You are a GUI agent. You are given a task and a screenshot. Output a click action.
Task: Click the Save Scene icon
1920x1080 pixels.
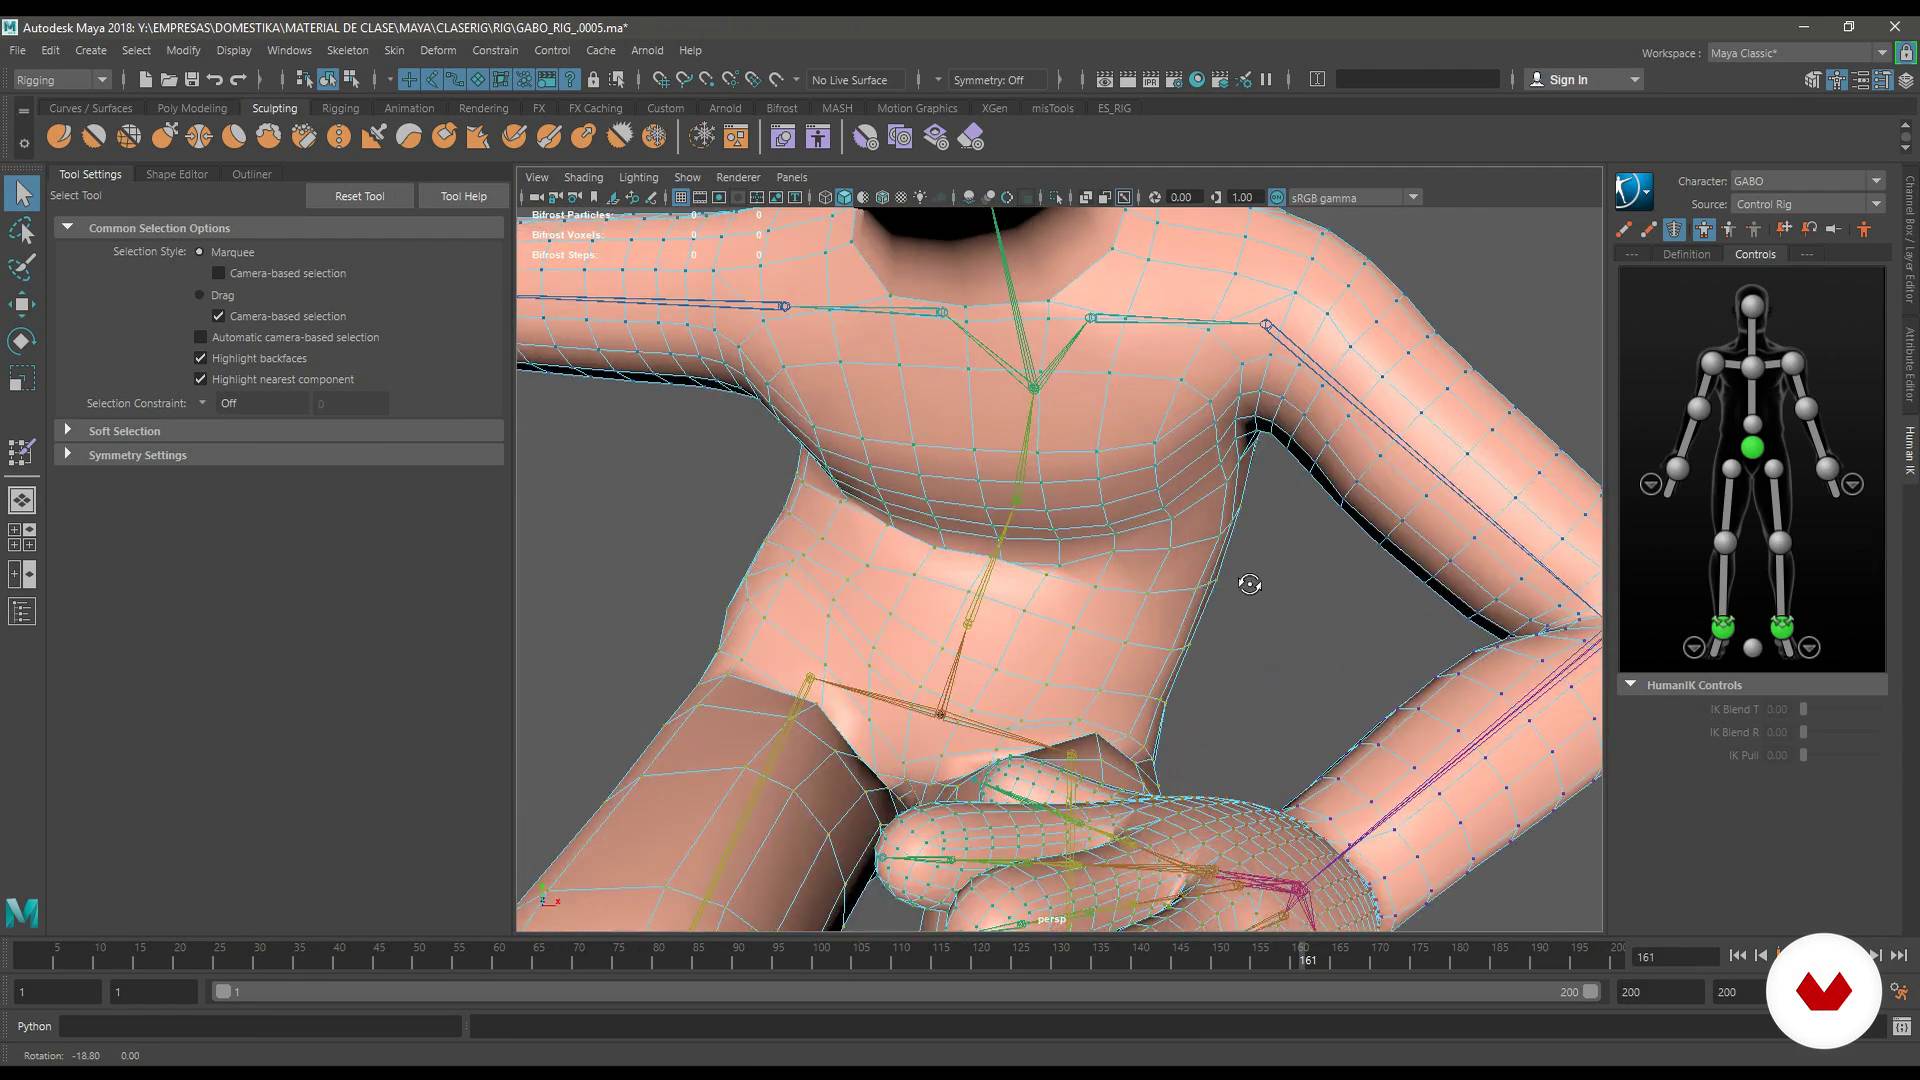coord(191,80)
